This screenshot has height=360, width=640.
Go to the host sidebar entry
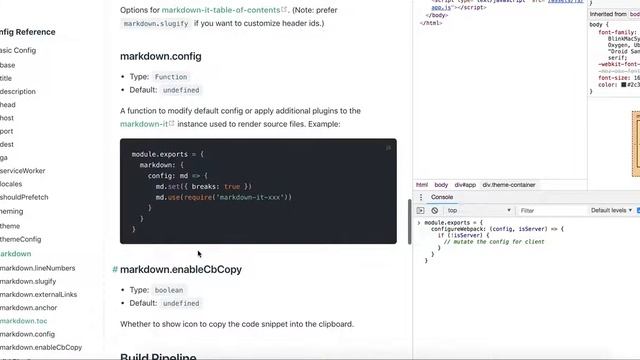(7, 118)
